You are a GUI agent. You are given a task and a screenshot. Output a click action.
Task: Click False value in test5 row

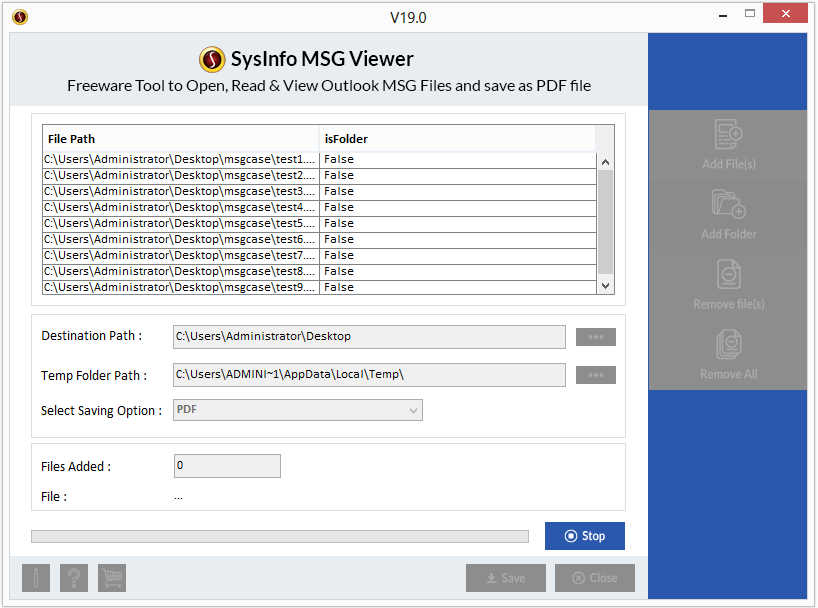tap(339, 223)
